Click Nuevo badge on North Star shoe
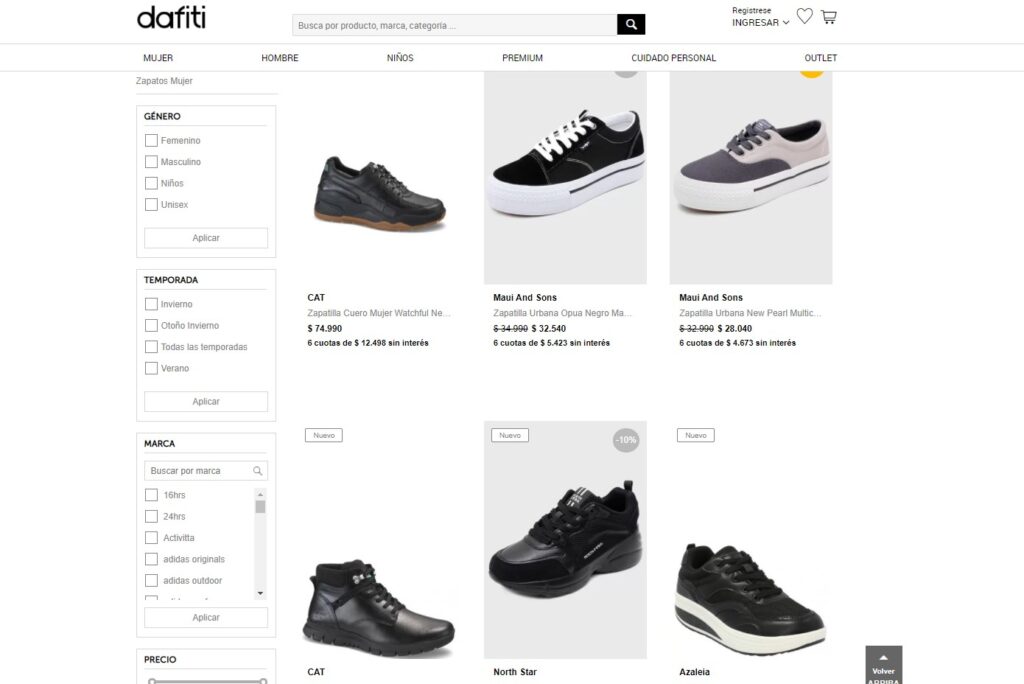 pos(510,435)
